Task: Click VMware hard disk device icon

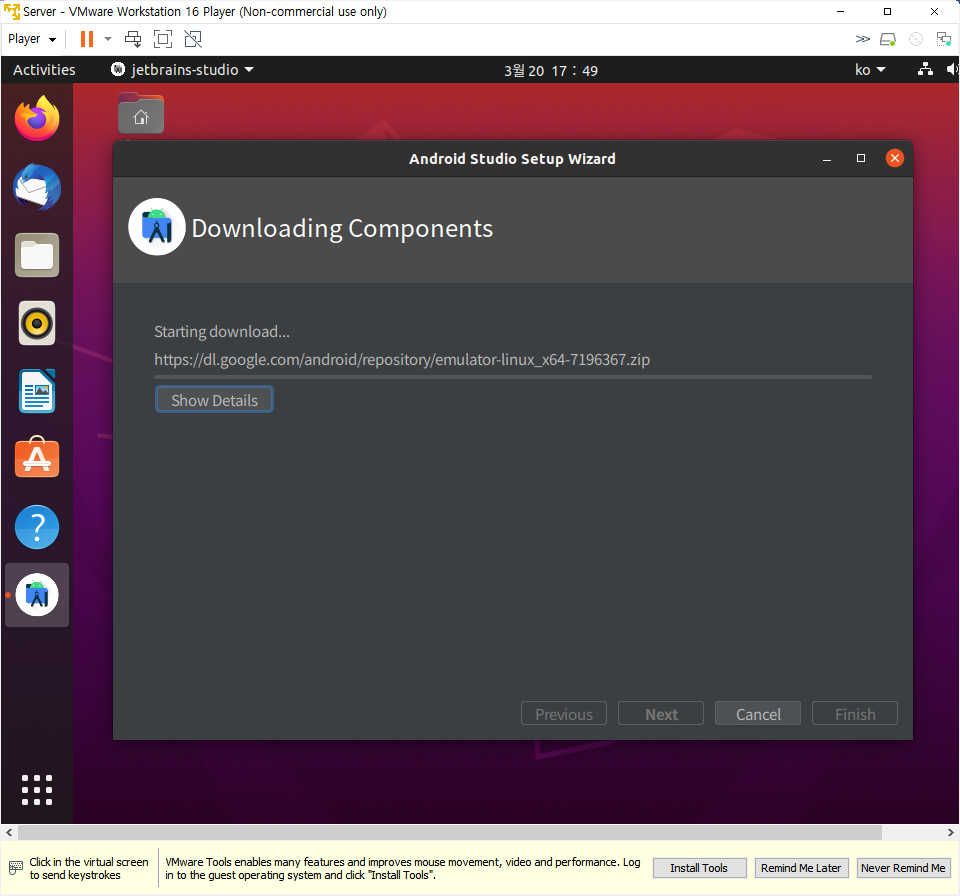Action: click(x=888, y=39)
